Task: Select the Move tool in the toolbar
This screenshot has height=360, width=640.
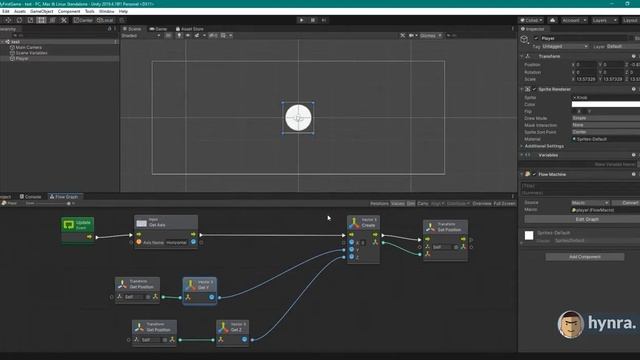Action: click(8, 20)
